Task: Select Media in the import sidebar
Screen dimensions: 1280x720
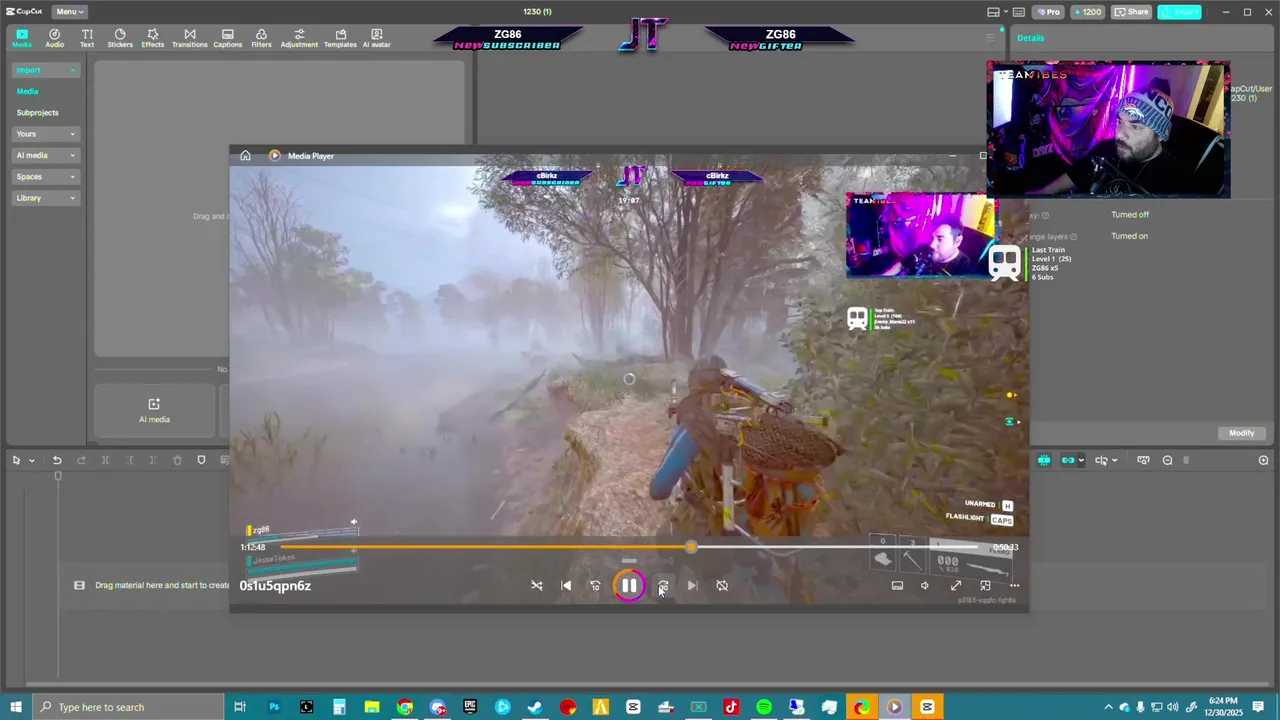Action: pyautogui.click(x=27, y=91)
